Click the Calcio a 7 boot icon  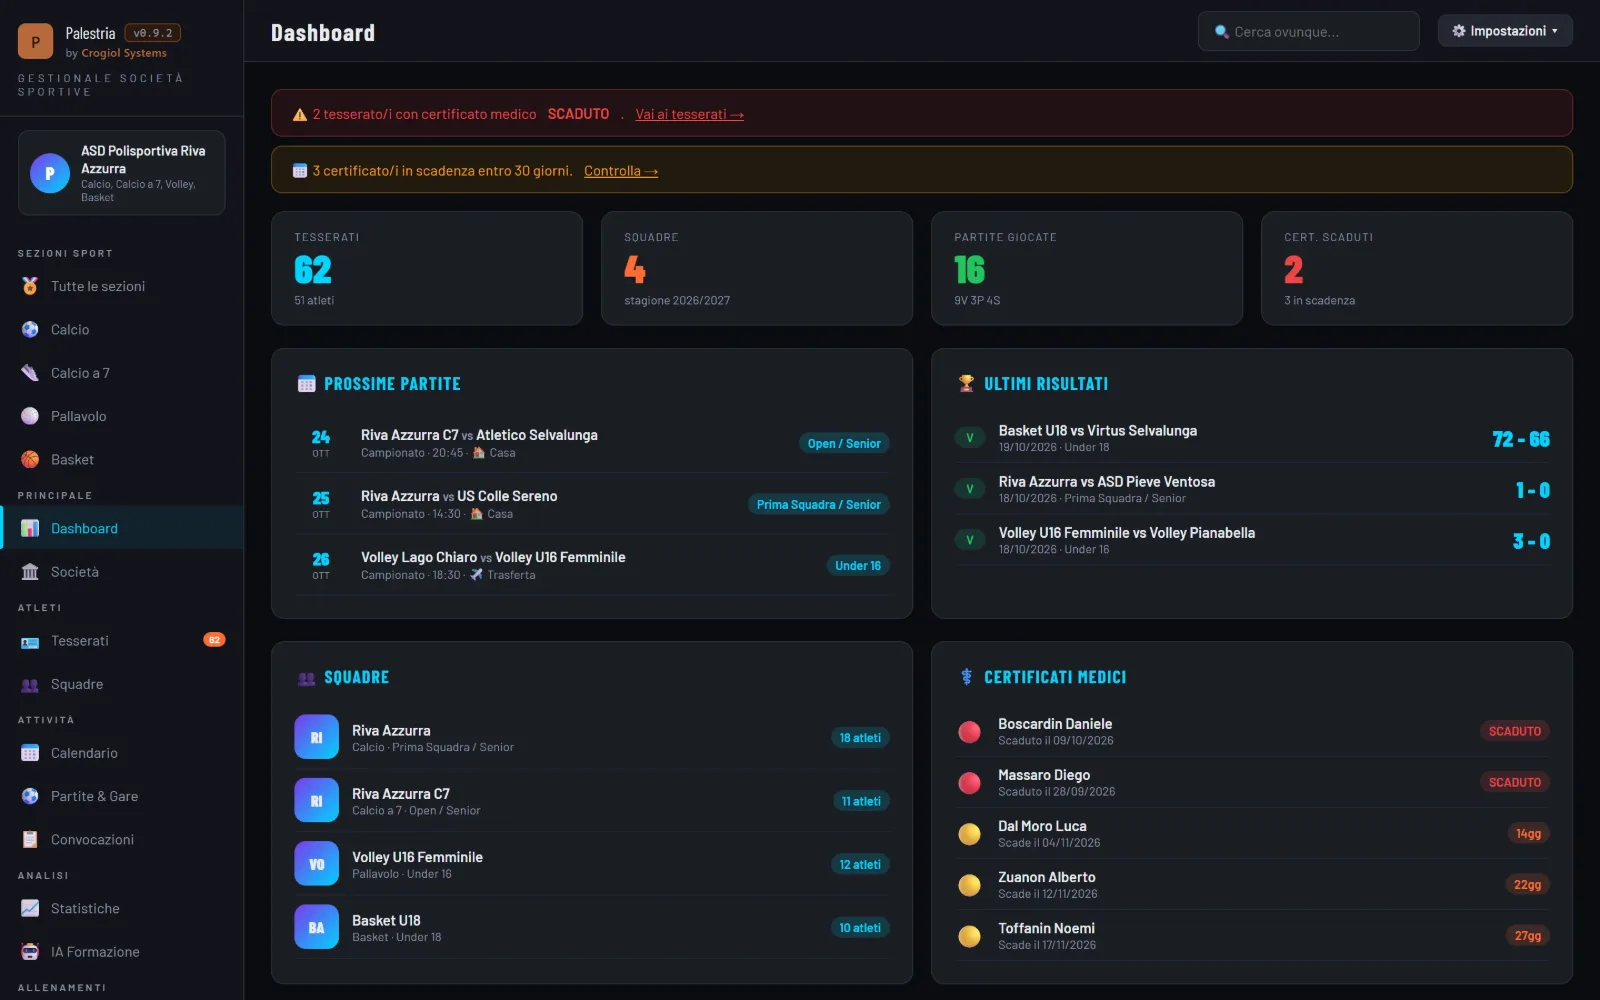tap(30, 373)
